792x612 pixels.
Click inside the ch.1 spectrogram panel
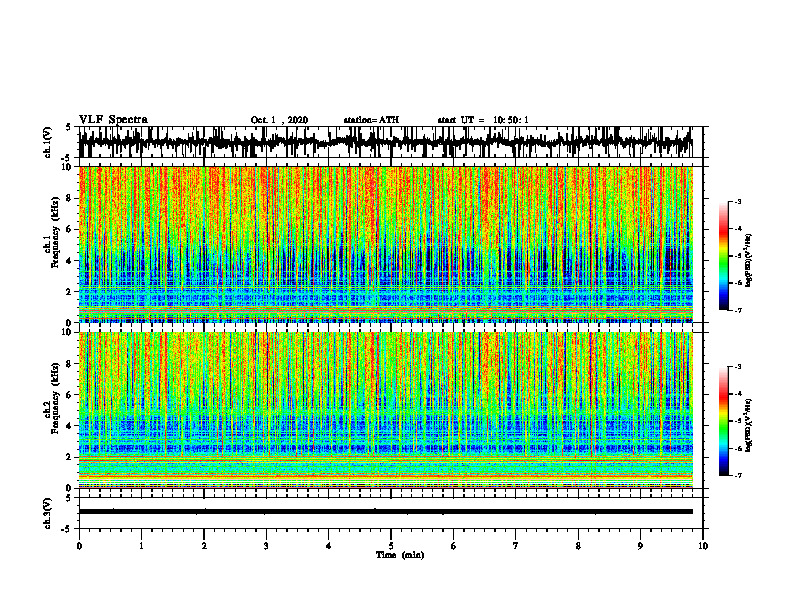pyautogui.click(x=386, y=244)
